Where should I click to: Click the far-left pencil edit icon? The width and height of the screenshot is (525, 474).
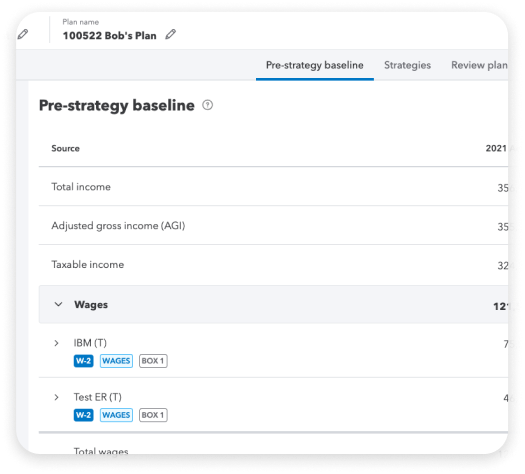(x=23, y=34)
